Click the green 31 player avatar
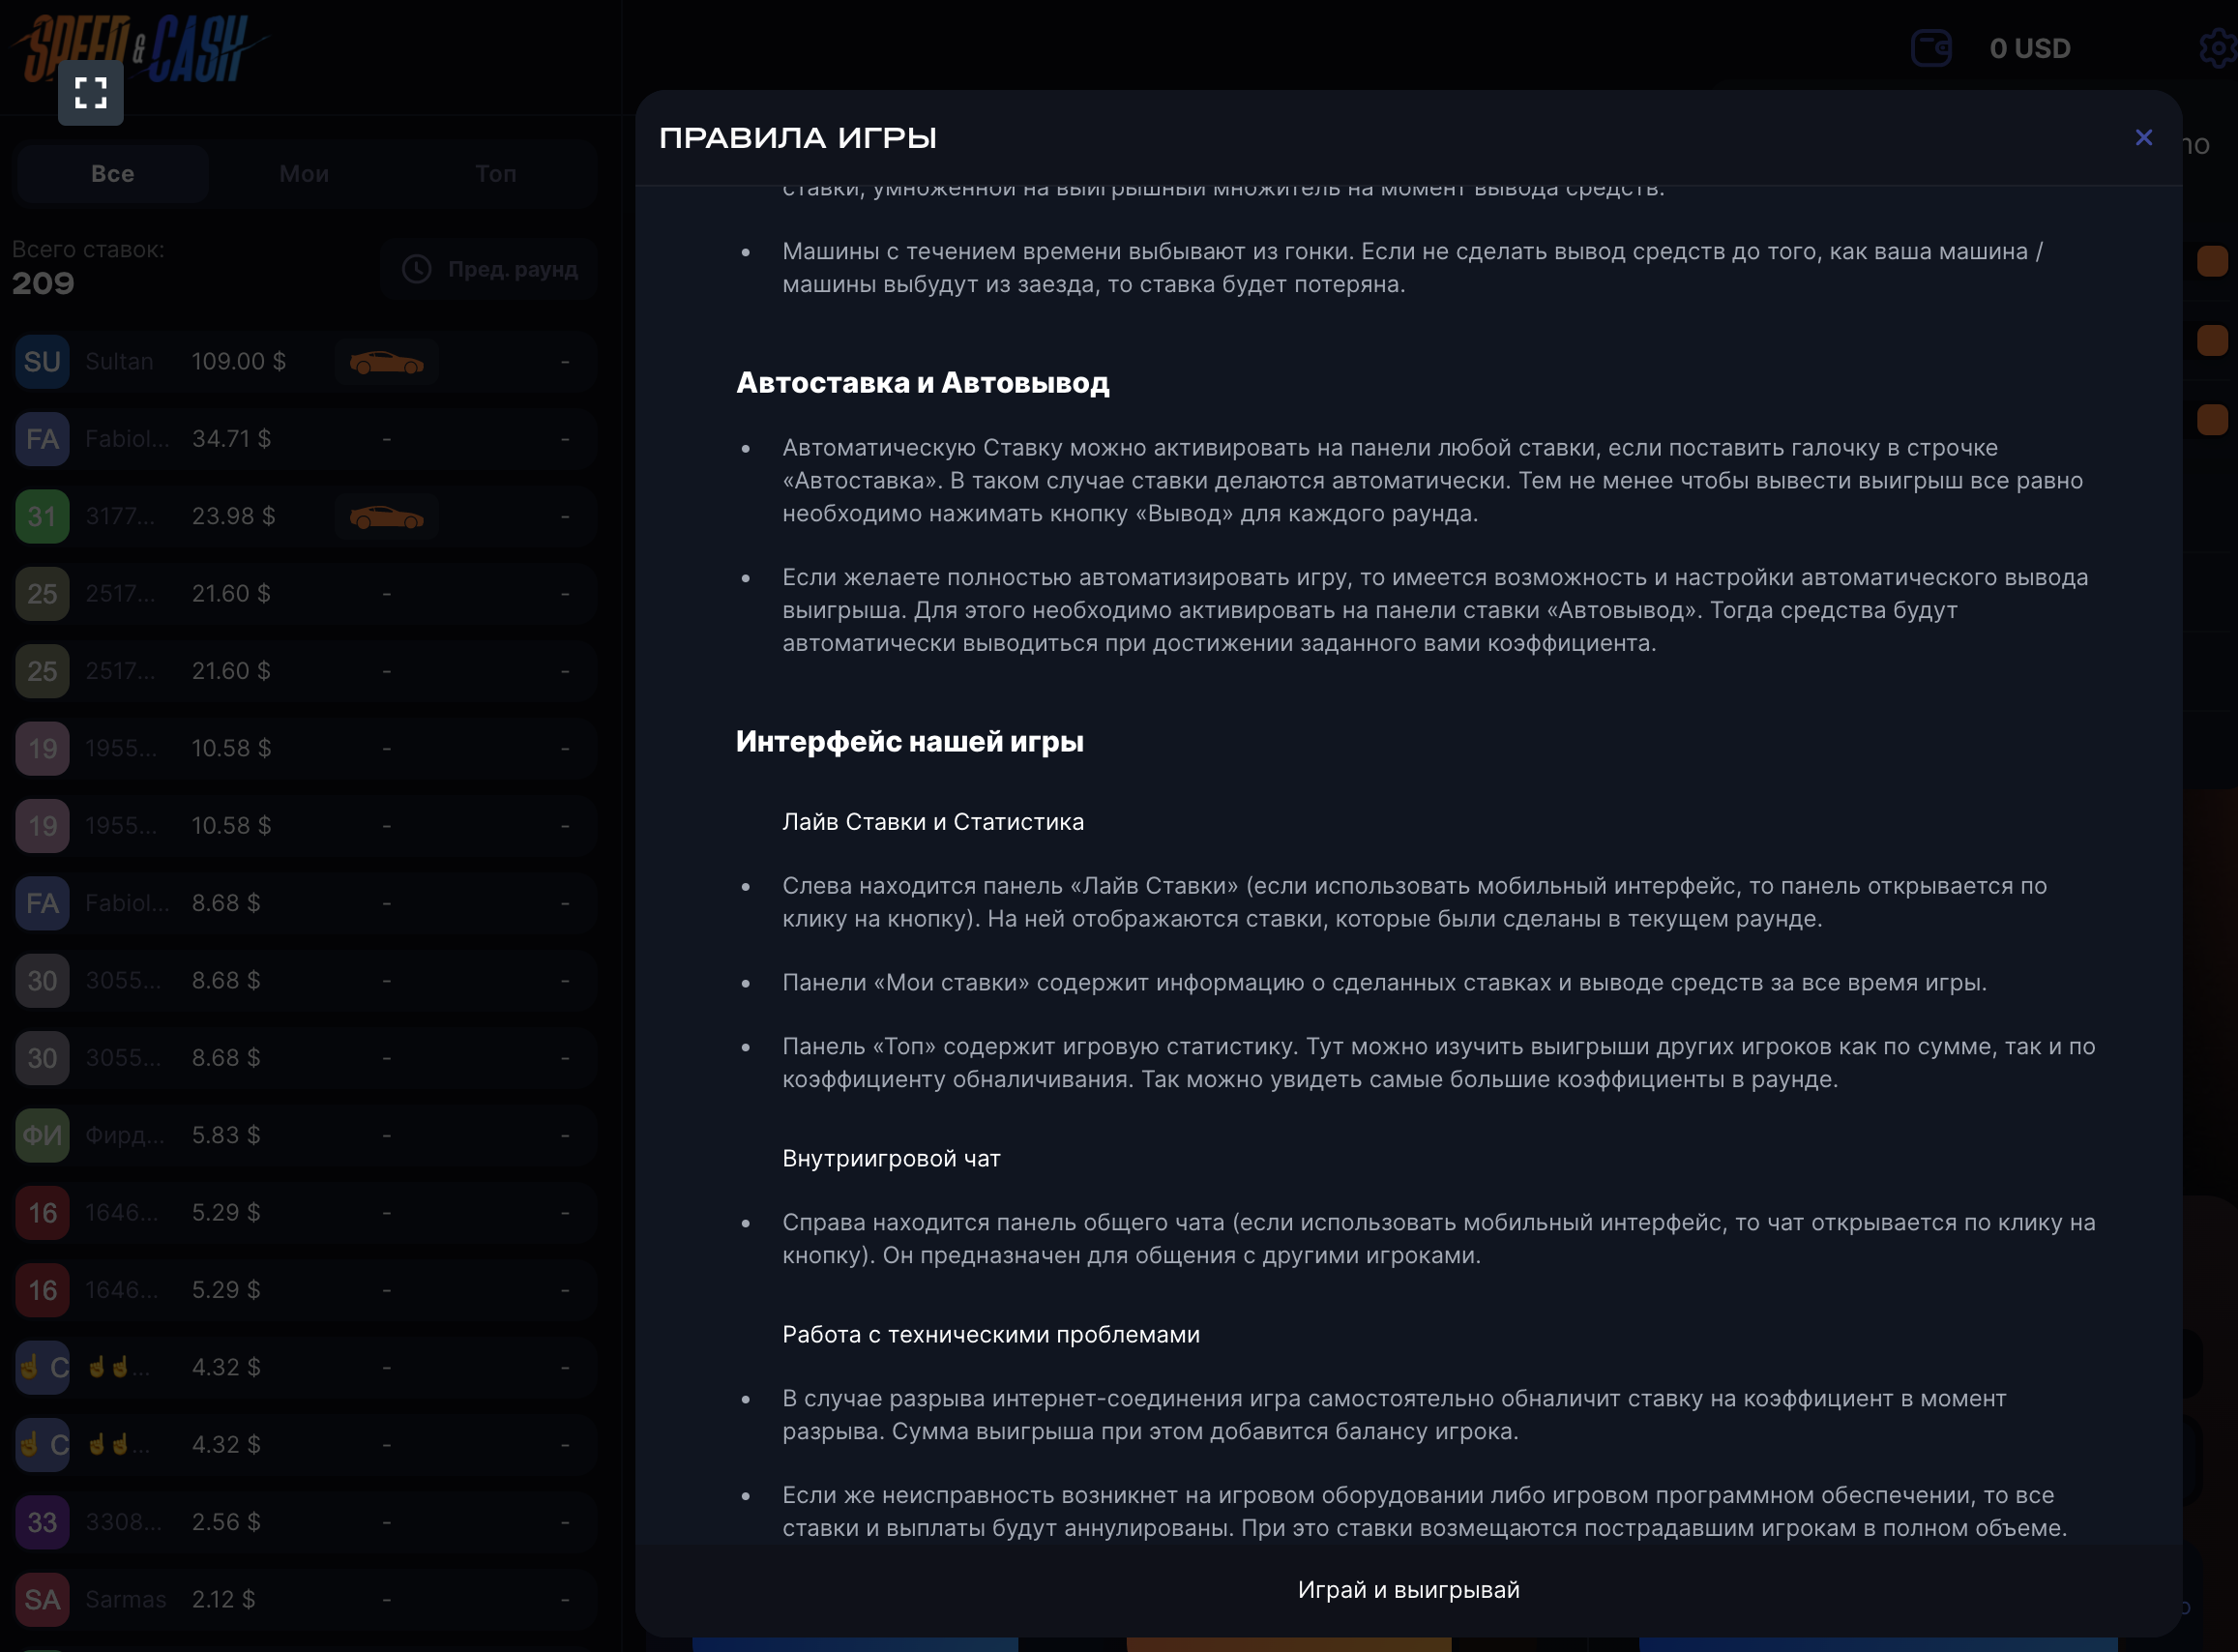The width and height of the screenshot is (2238, 1652). pos(42,517)
